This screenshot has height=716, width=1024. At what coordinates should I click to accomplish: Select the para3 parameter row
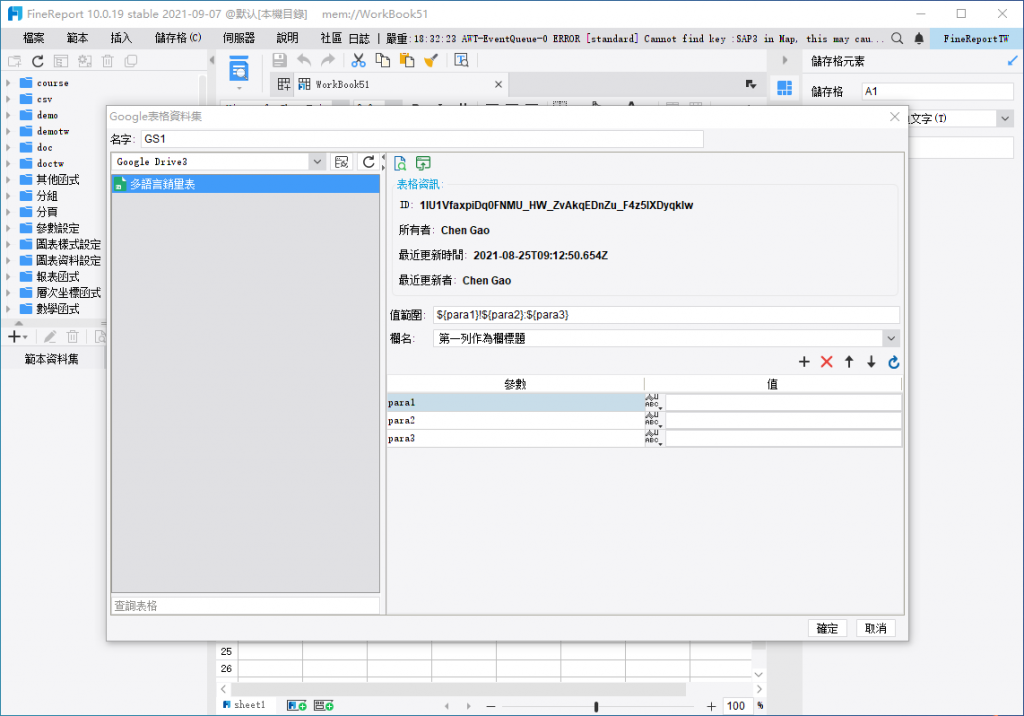(x=515, y=438)
